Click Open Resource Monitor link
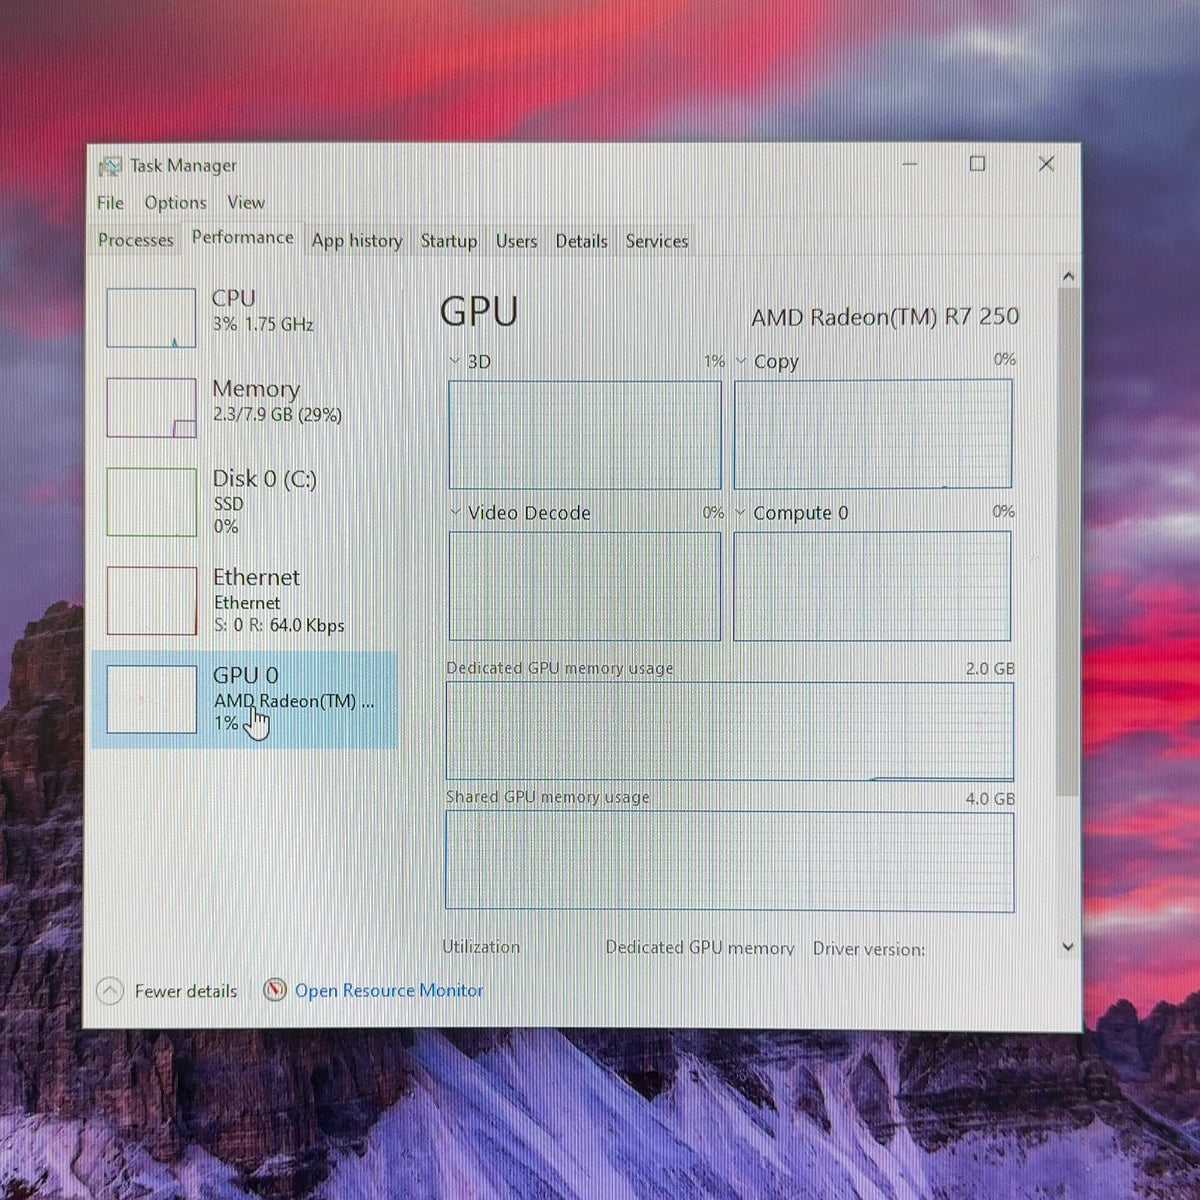Image resolution: width=1200 pixels, height=1200 pixels. click(388, 990)
